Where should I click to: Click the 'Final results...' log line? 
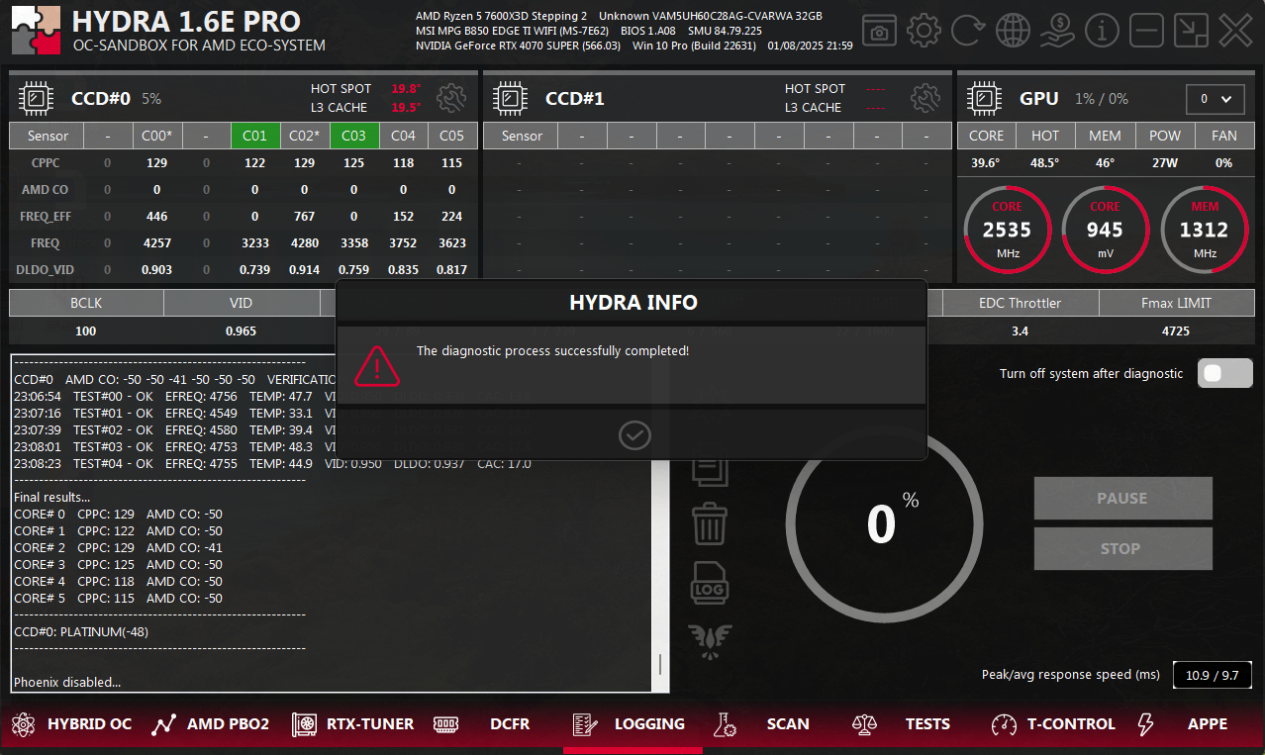[52, 497]
